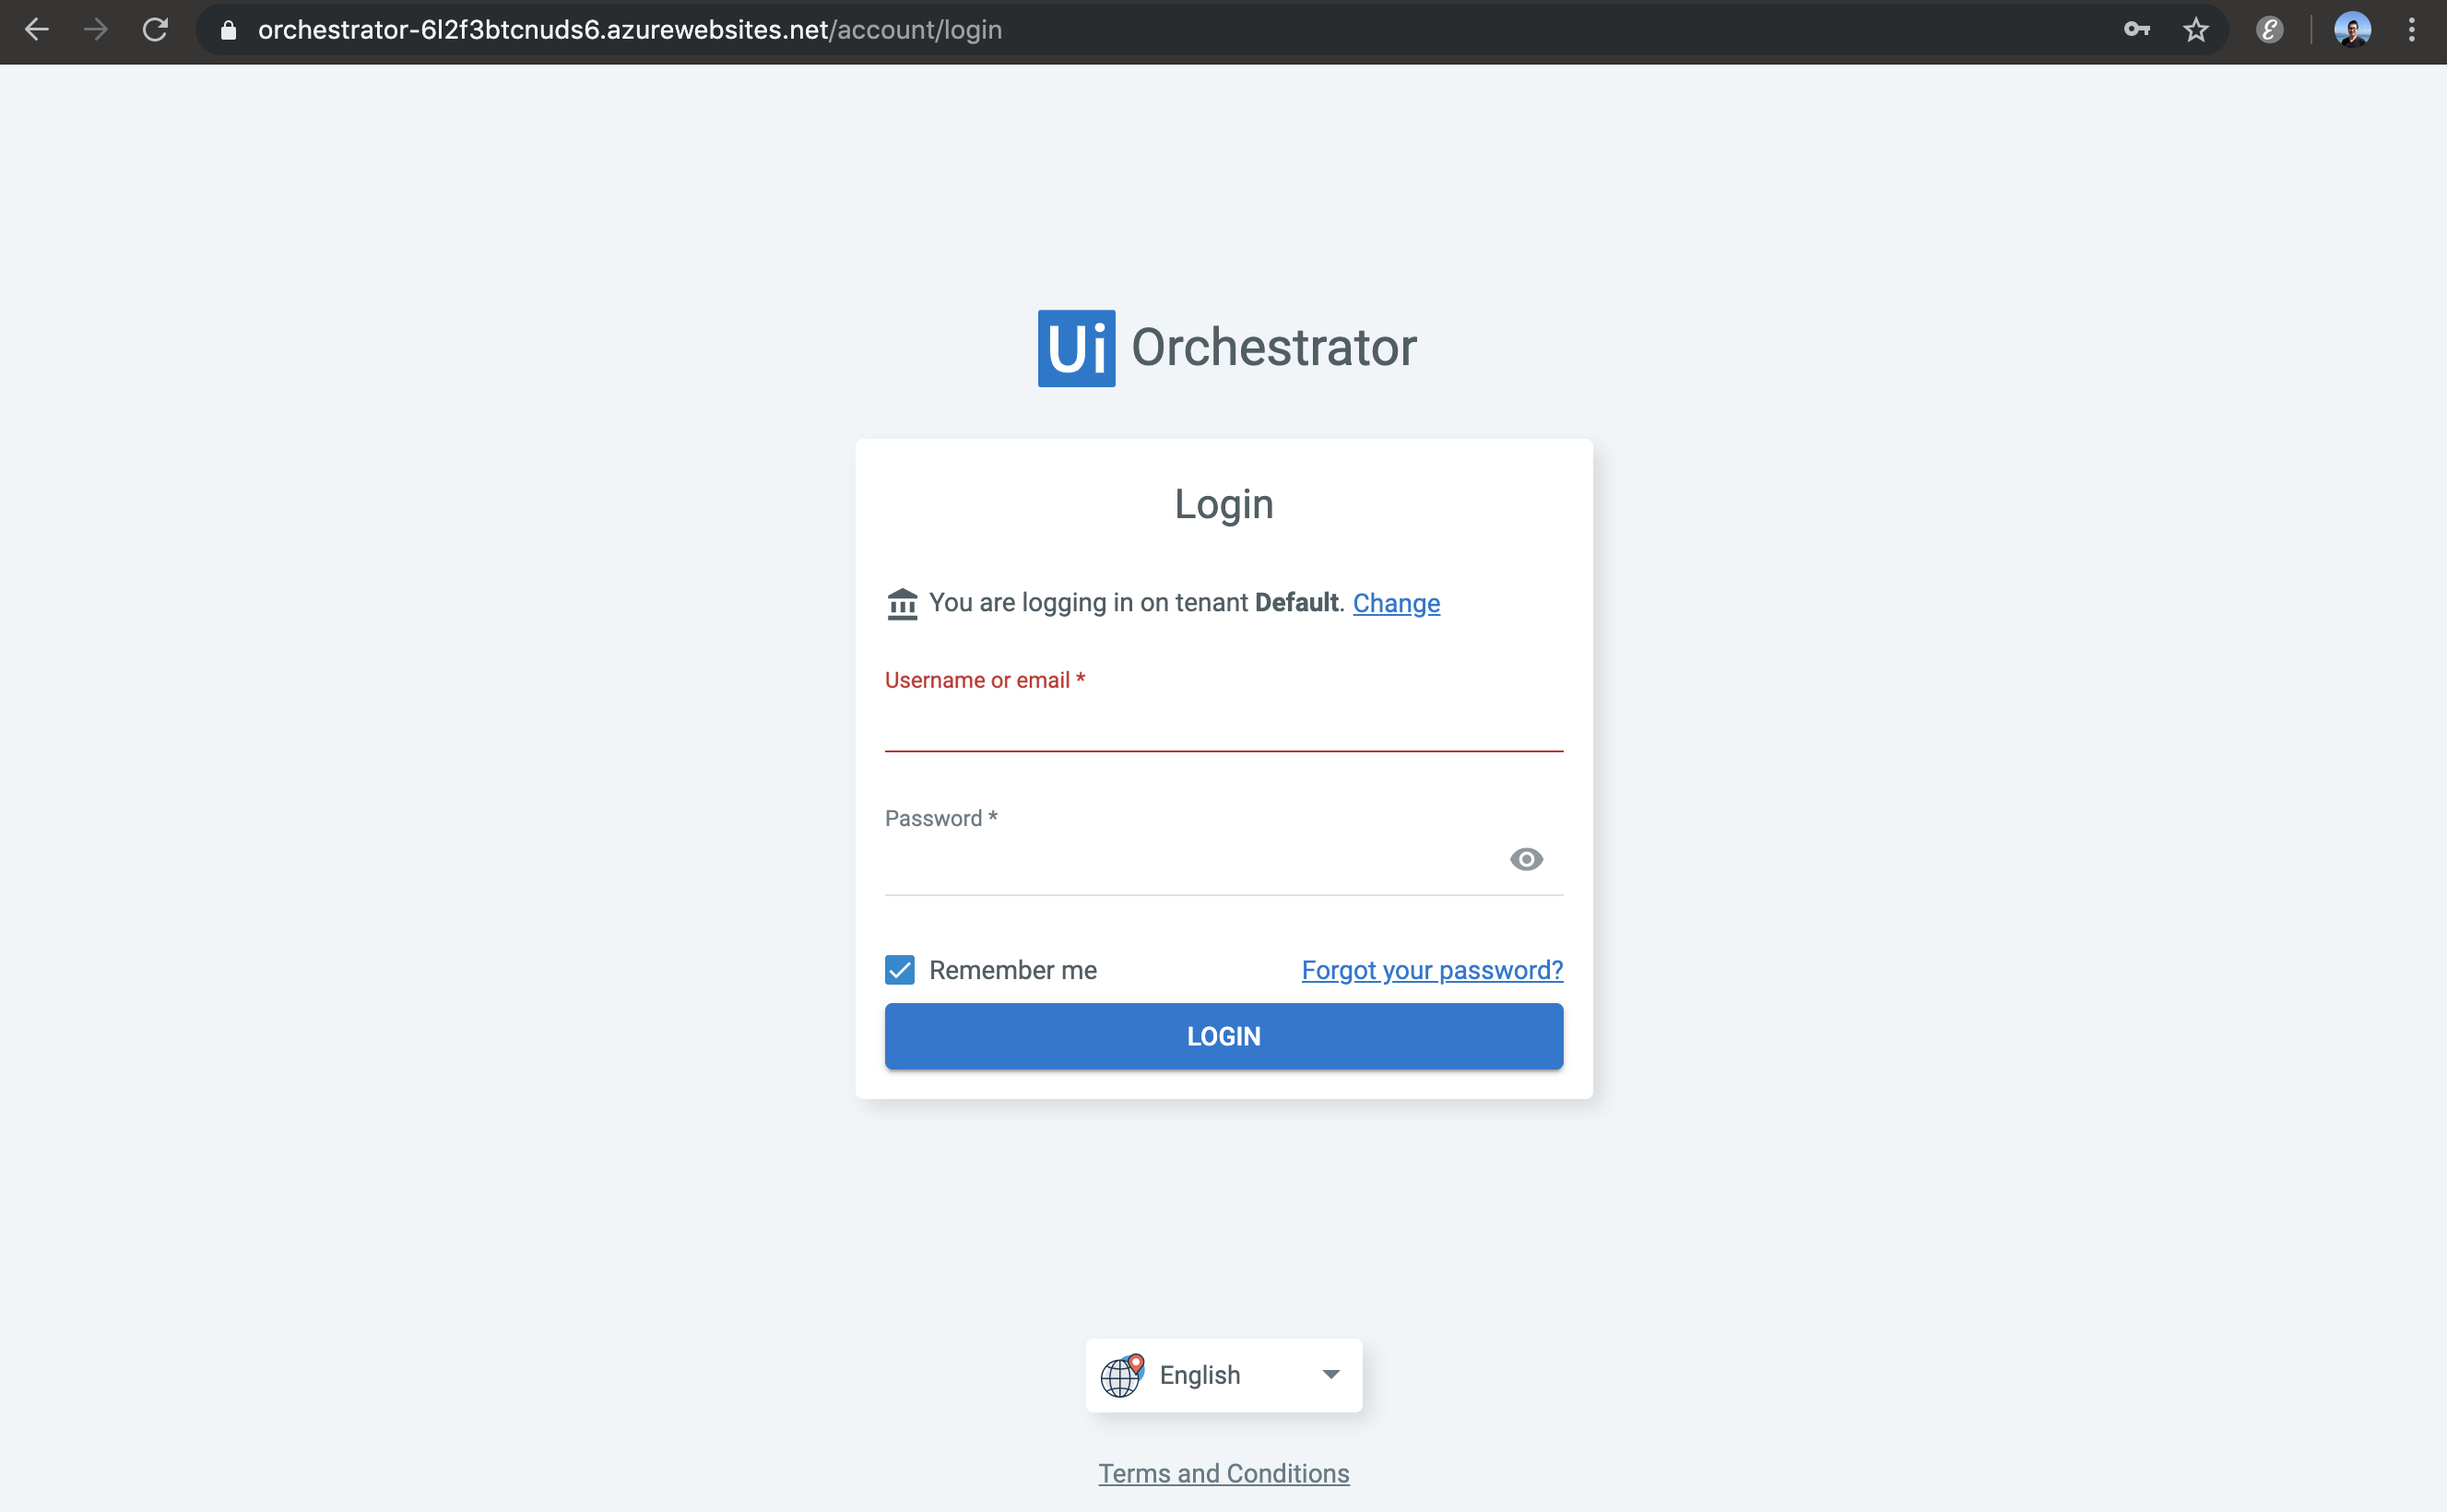
Task: Click the browser forward arrow
Action: pyautogui.click(x=96, y=30)
